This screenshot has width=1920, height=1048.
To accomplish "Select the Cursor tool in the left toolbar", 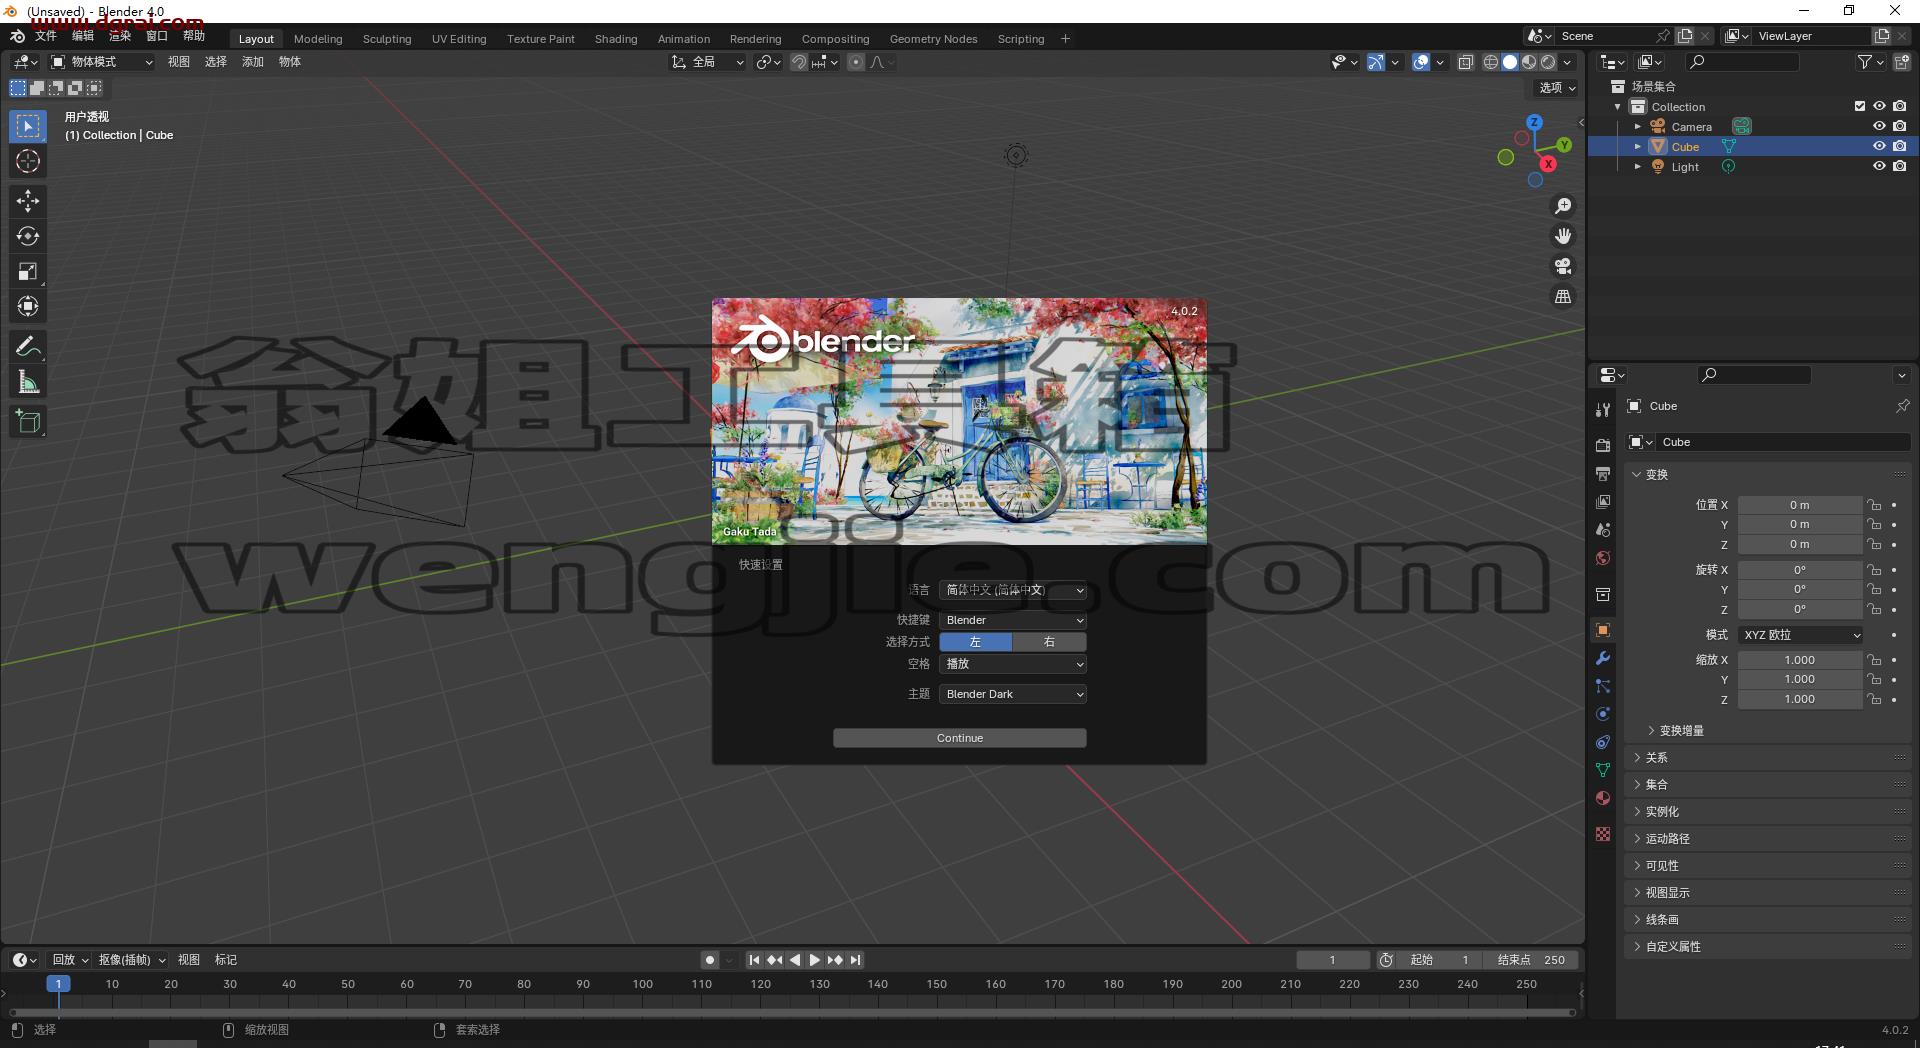I will pyautogui.click(x=28, y=161).
